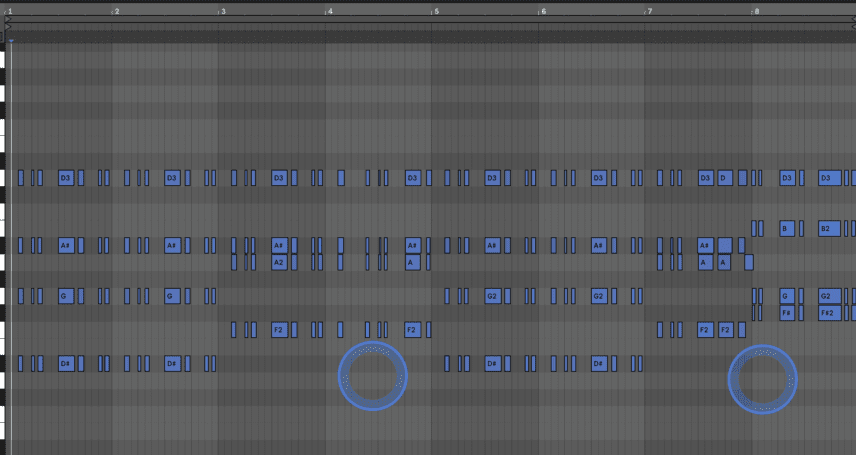Select the G note in bar 1

[66, 296]
